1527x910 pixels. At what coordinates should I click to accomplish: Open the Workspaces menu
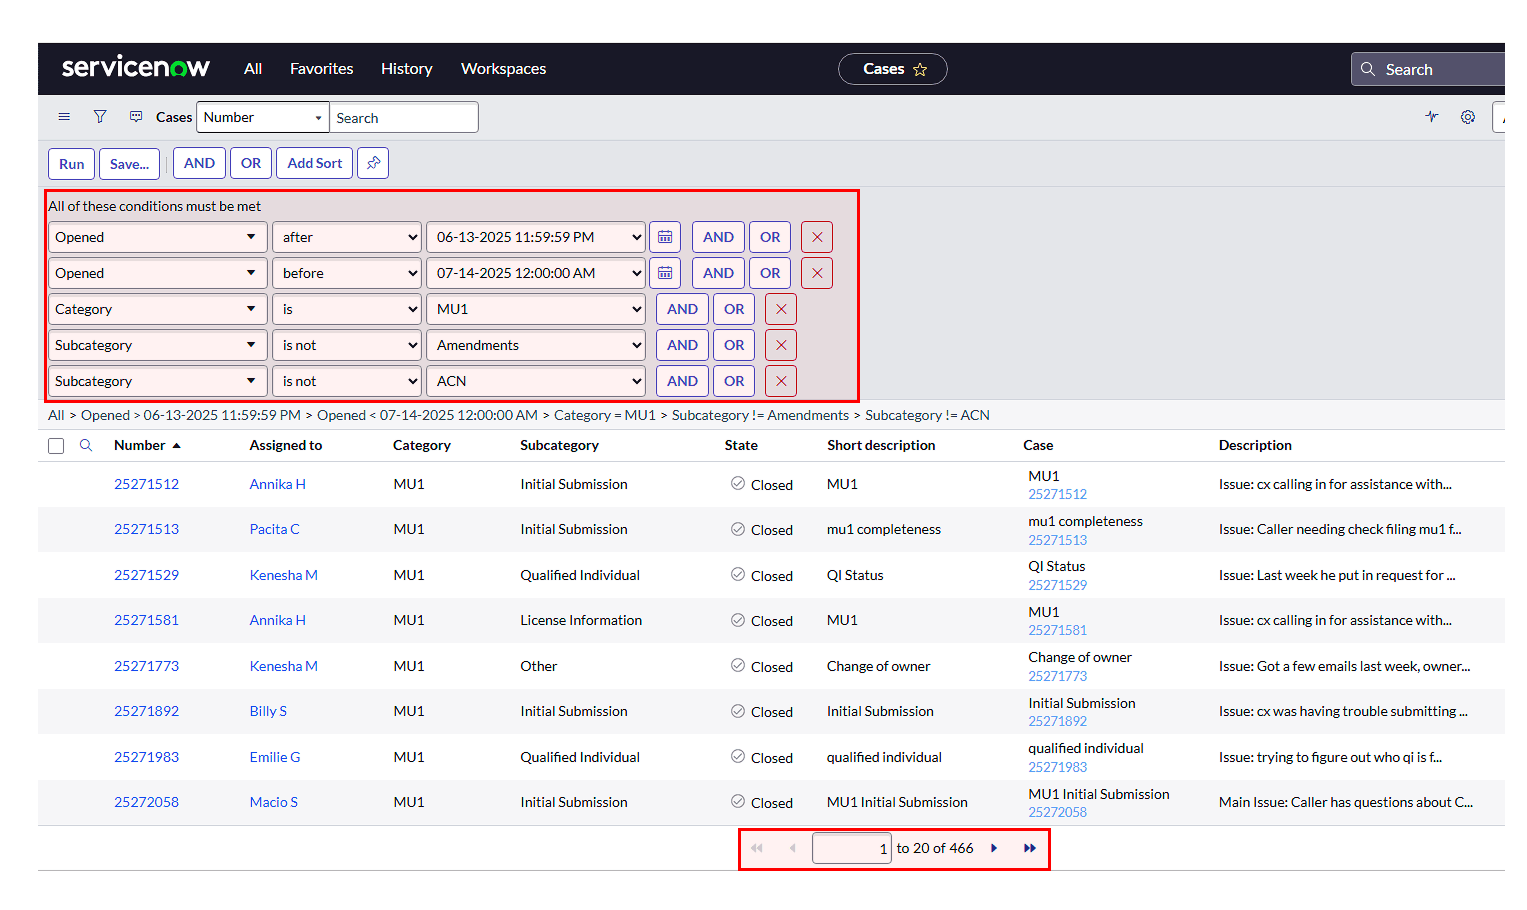pyautogui.click(x=503, y=69)
